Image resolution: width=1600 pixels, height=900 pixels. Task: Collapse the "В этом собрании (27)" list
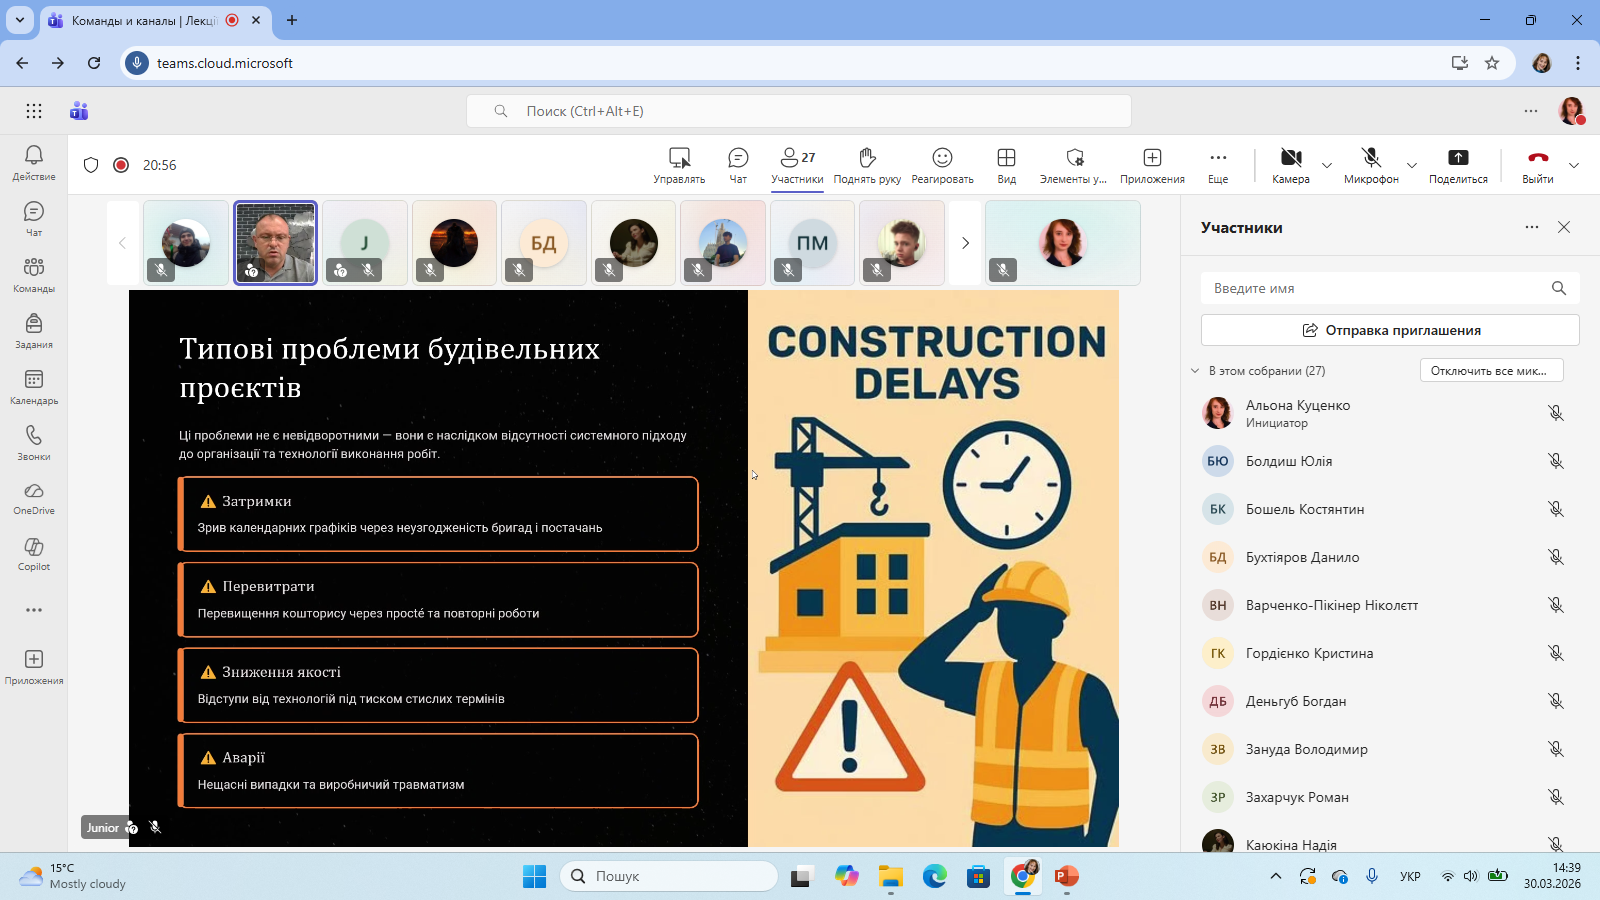(x=1195, y=371)
